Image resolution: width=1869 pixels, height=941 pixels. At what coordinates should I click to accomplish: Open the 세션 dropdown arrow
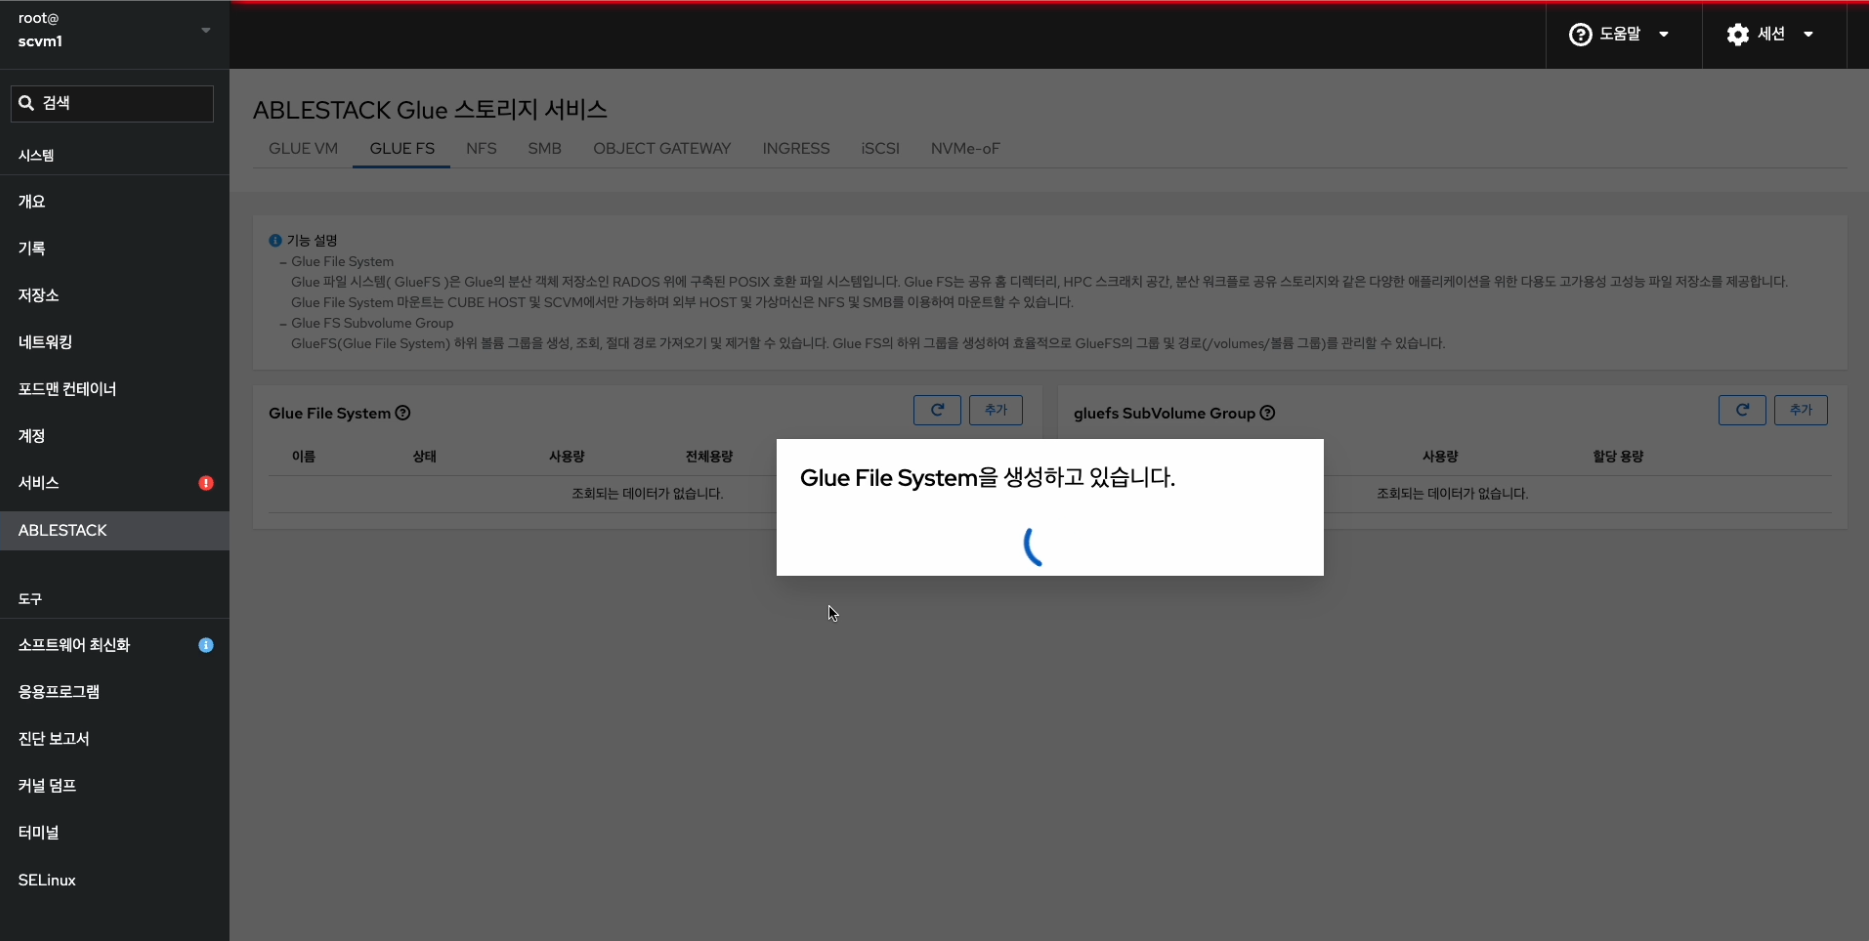click(x=1808, y=34)
